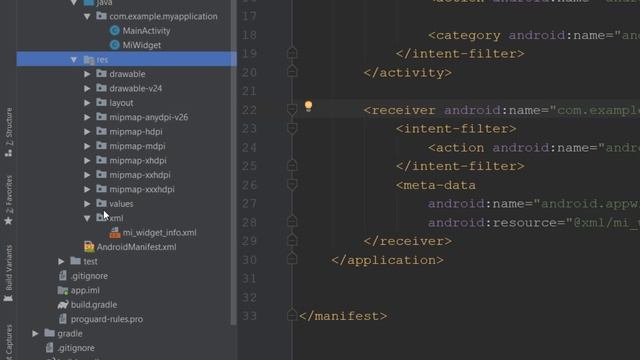Screen dimensions: 640x360
Task: Select the test folder icon
Action: tap(76, 261)
